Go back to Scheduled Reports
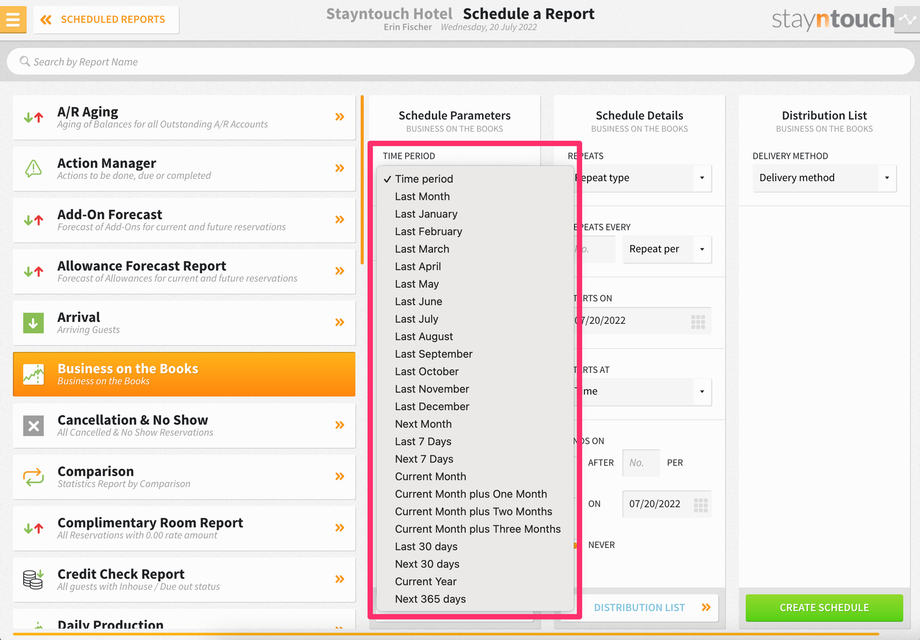The image size is (920, 640). click(106, 19)
